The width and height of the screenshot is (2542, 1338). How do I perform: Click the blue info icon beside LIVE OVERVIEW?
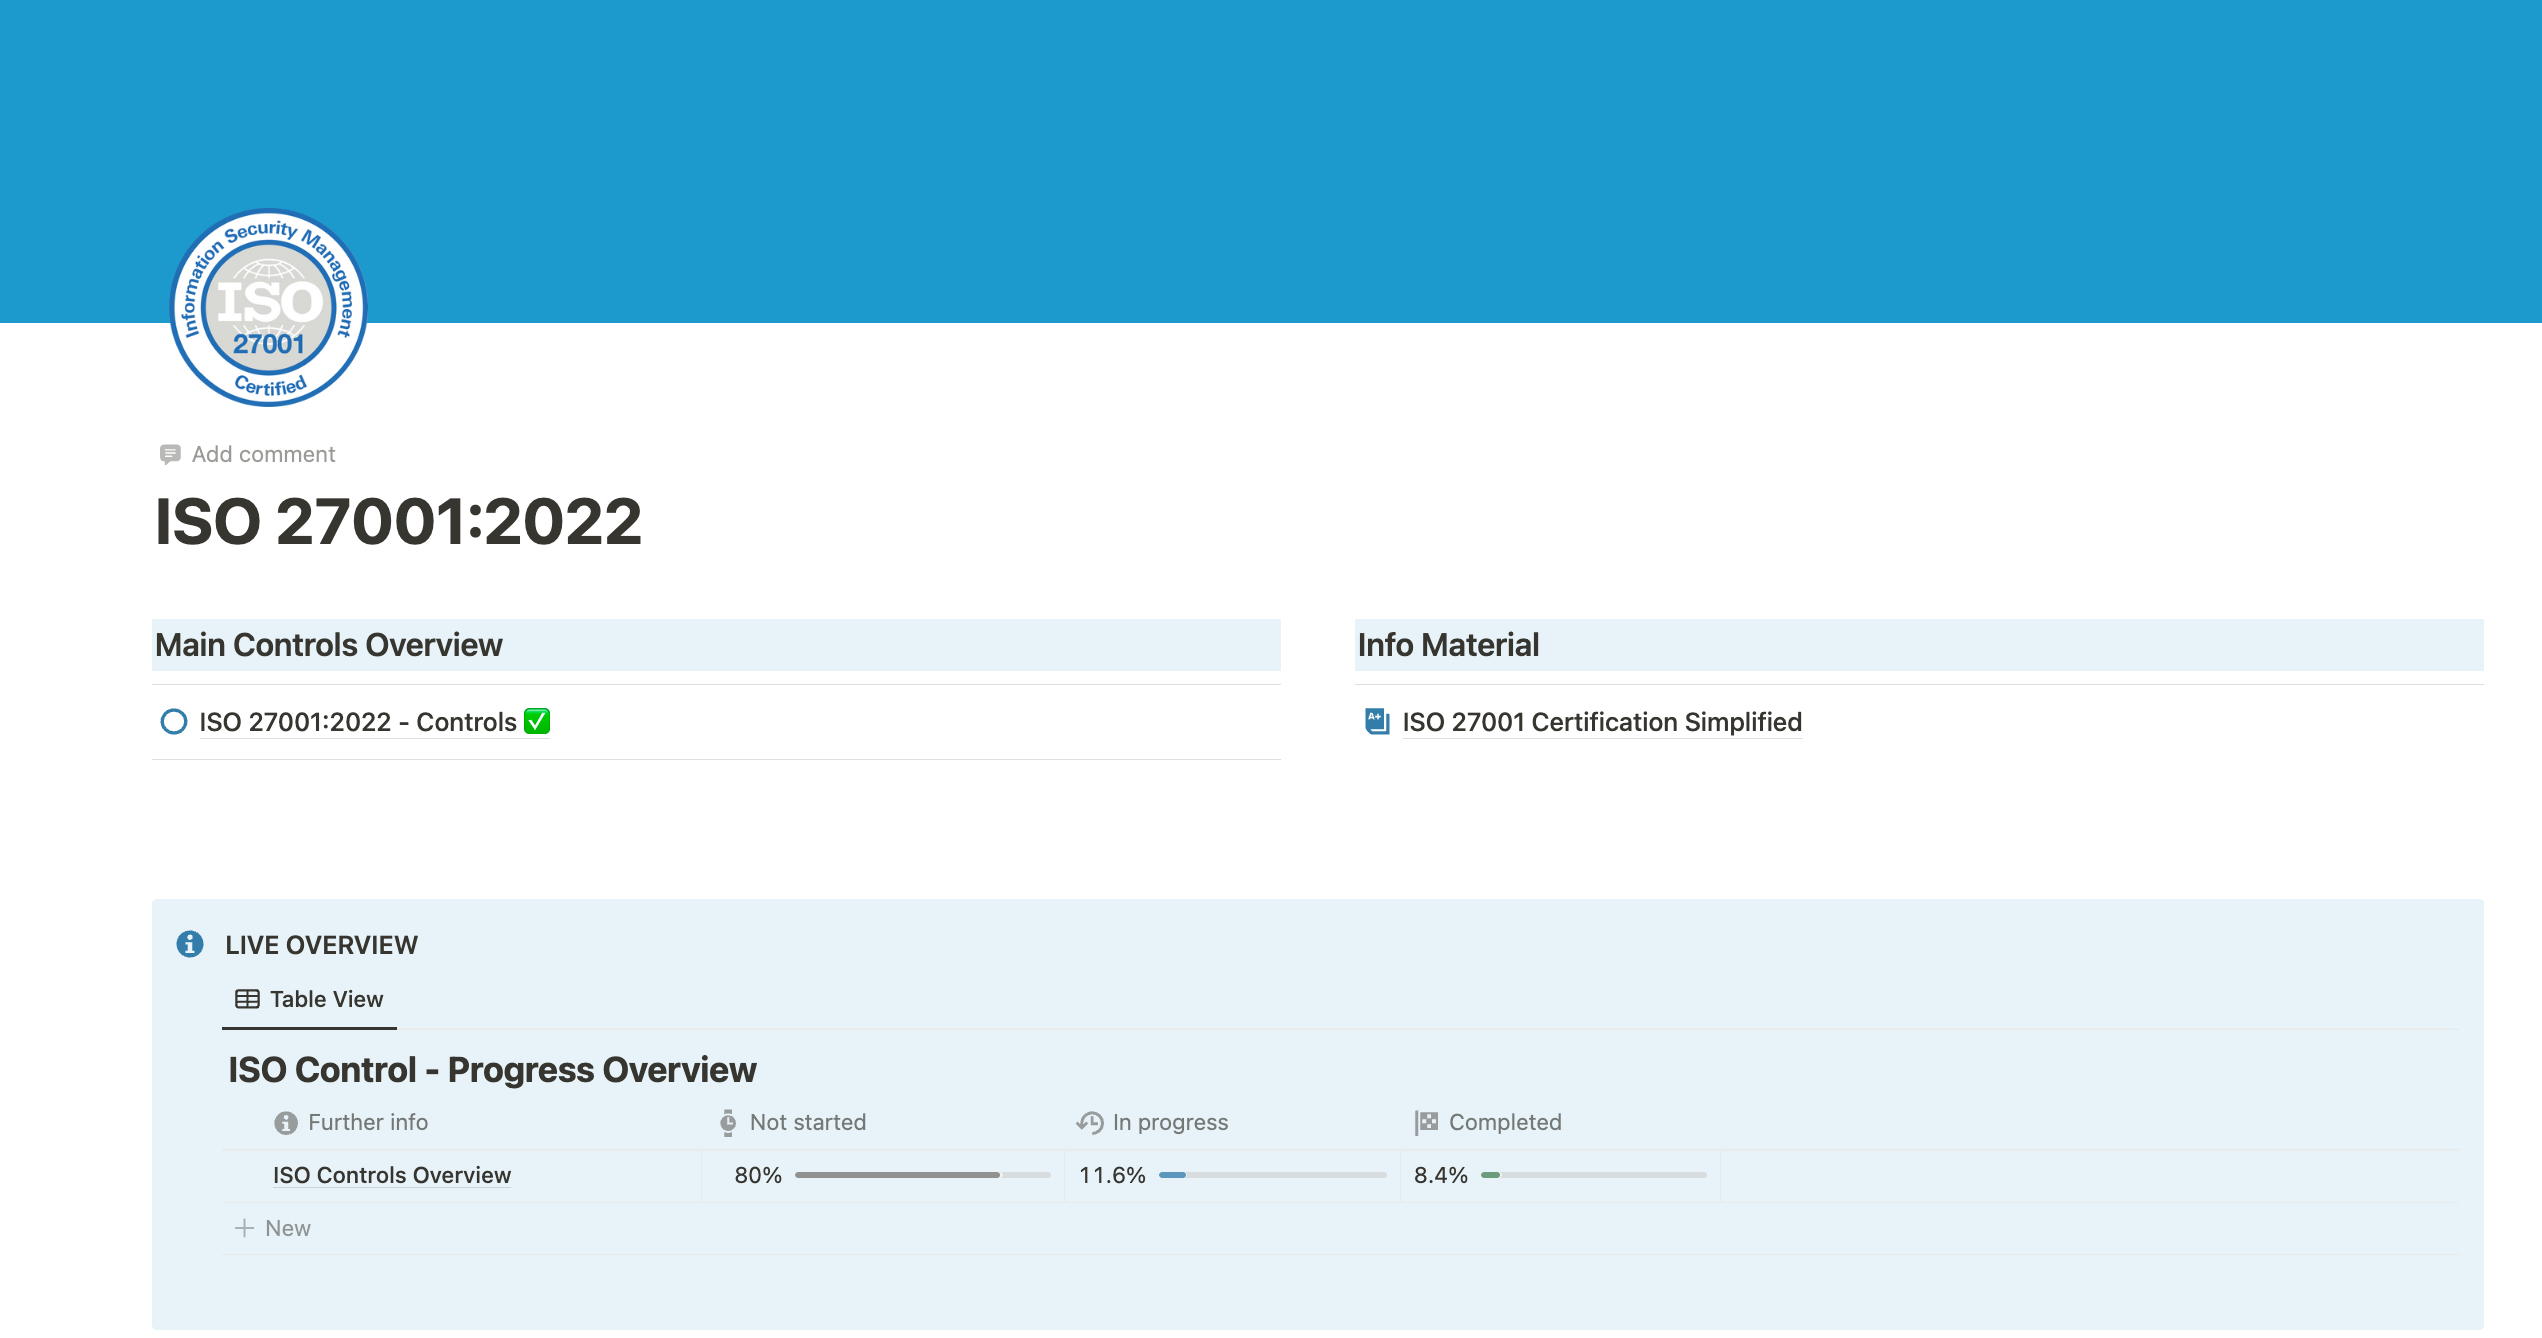(x=190, y=944)
